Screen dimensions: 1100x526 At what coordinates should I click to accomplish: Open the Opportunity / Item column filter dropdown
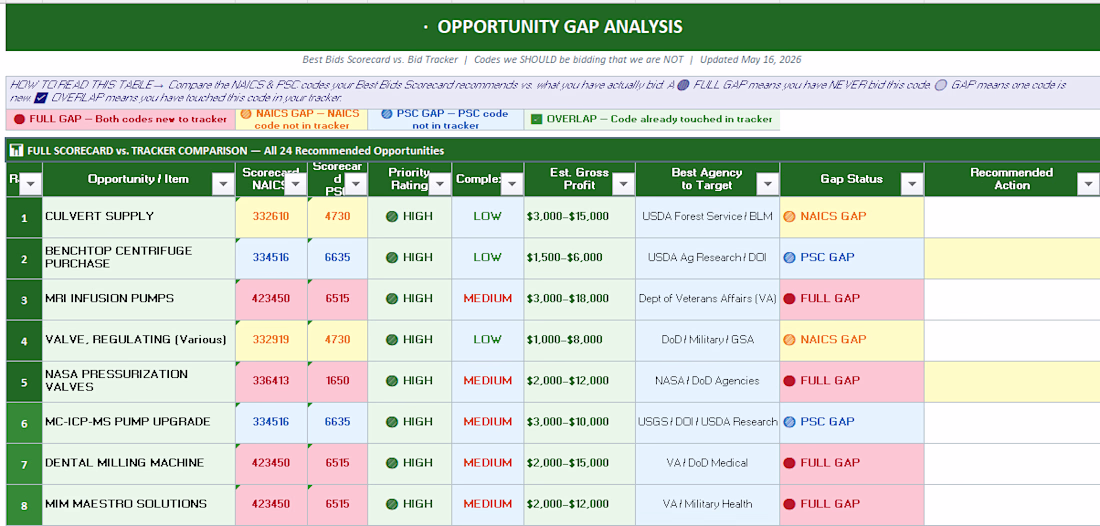(x=223, y=184)
